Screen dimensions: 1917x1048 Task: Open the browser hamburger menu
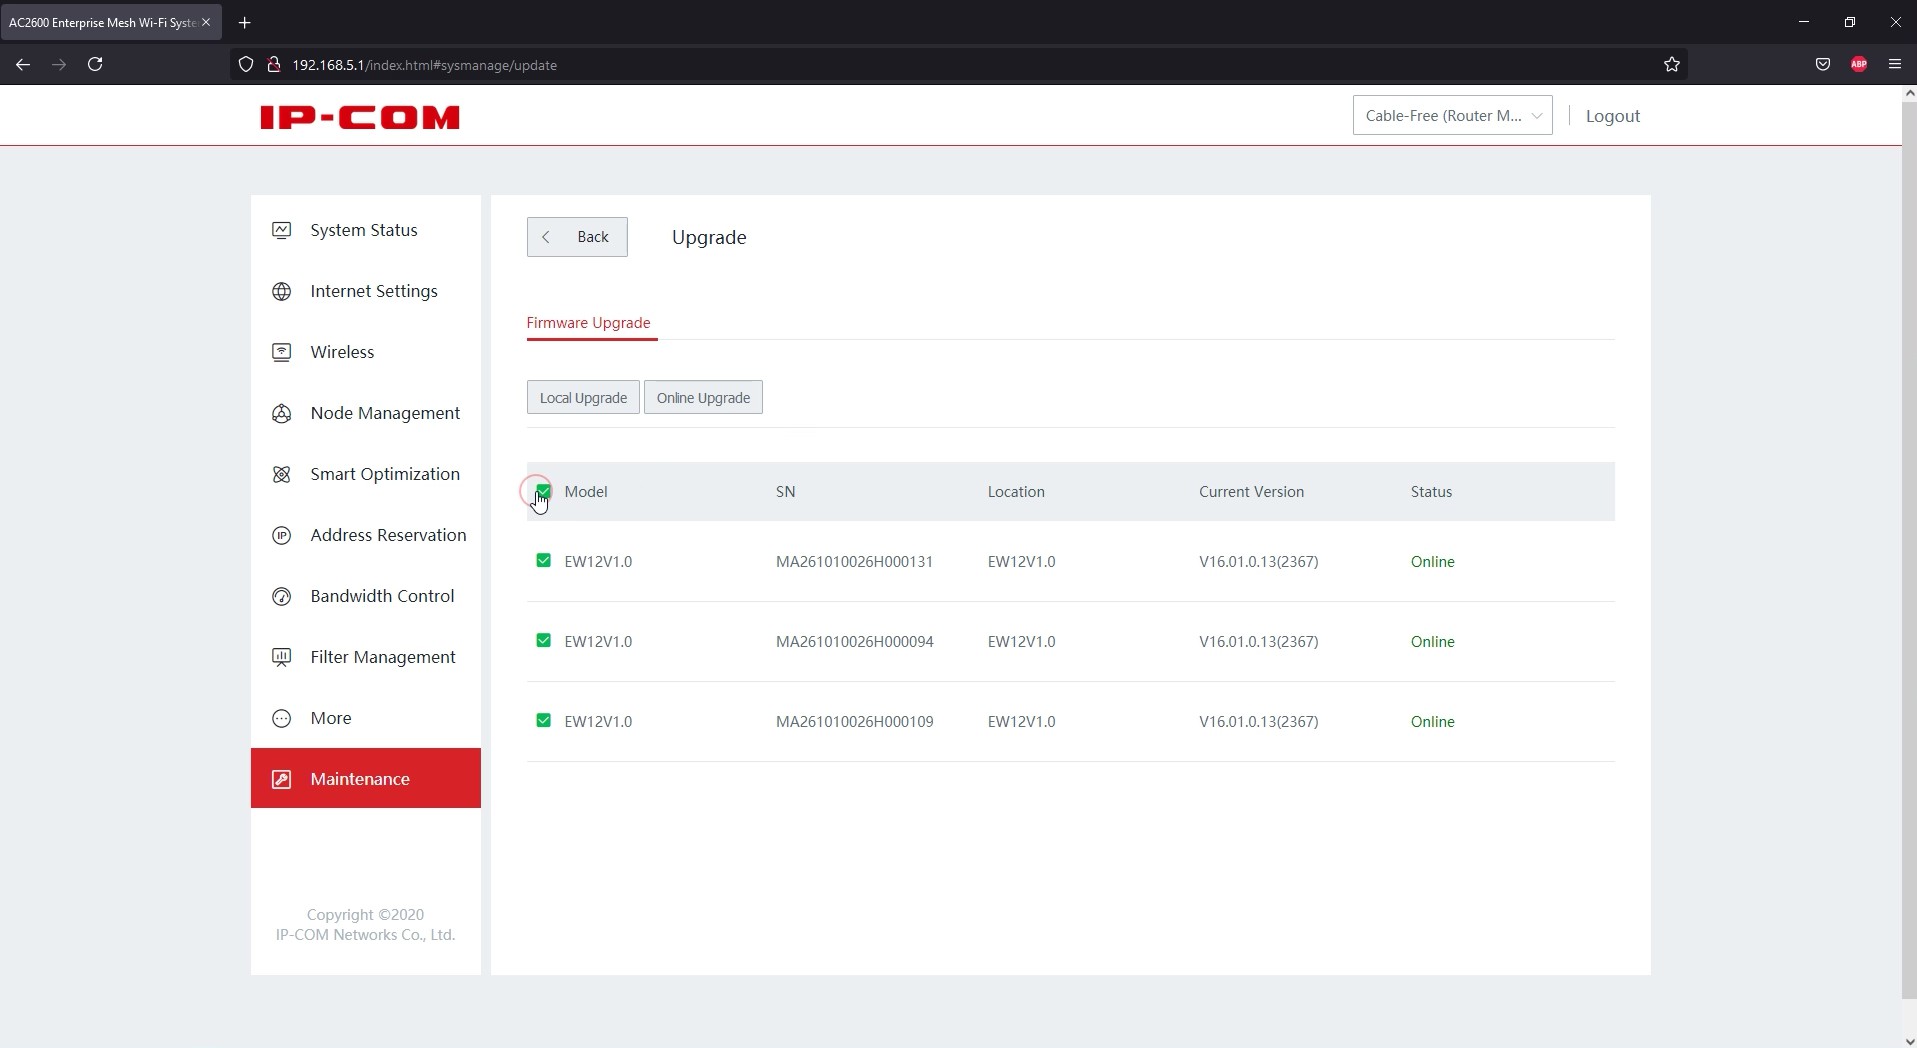tap(1895, 64)
